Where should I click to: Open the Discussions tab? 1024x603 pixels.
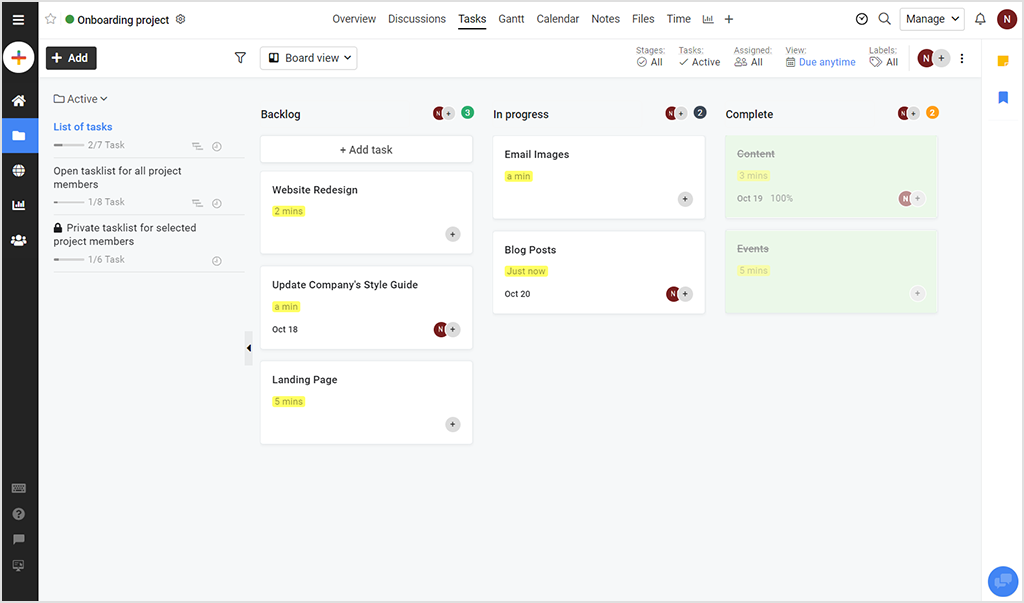coord(416,18)
